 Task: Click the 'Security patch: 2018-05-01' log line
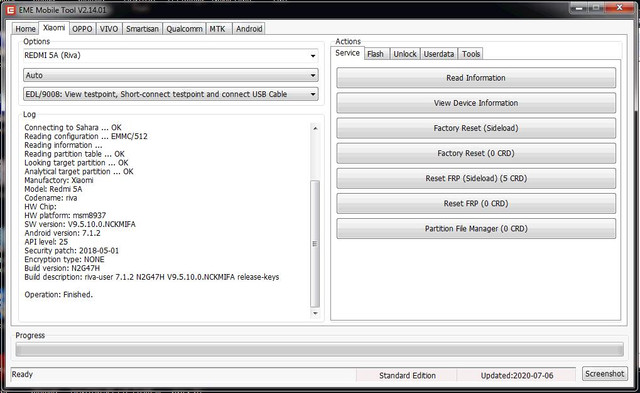coord(71,251)
